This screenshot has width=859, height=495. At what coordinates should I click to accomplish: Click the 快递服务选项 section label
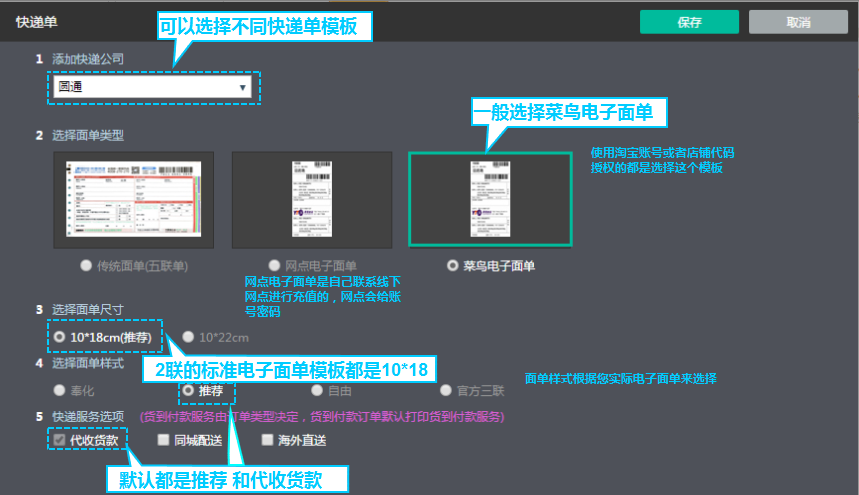88,417
